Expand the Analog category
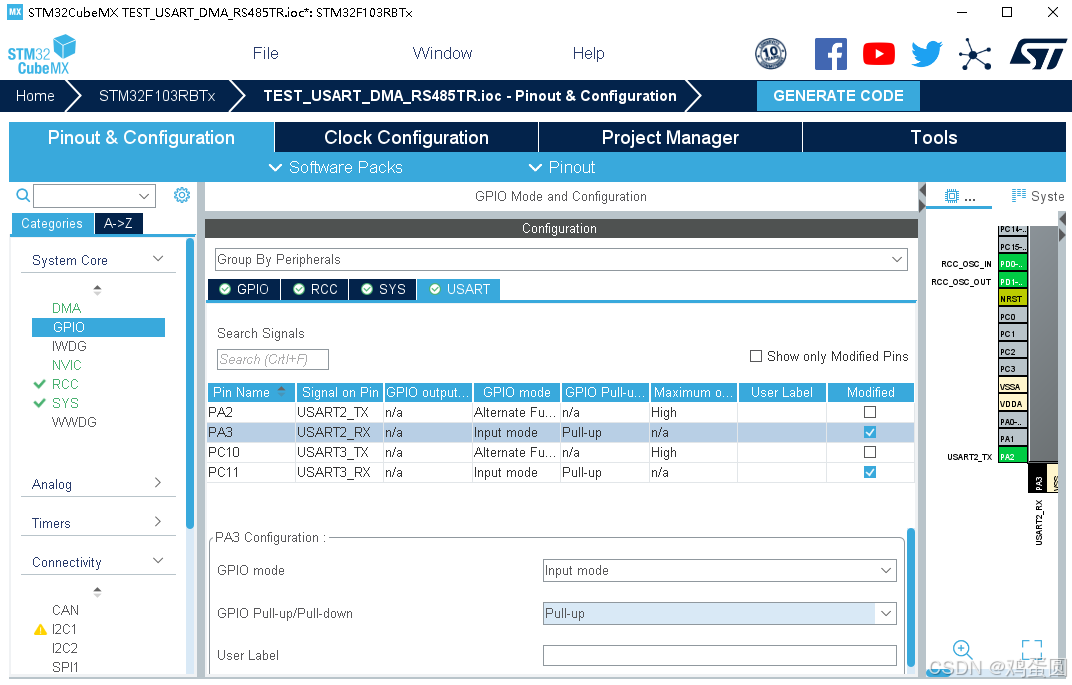The image size is (1072, 685). tap(158, 483)
